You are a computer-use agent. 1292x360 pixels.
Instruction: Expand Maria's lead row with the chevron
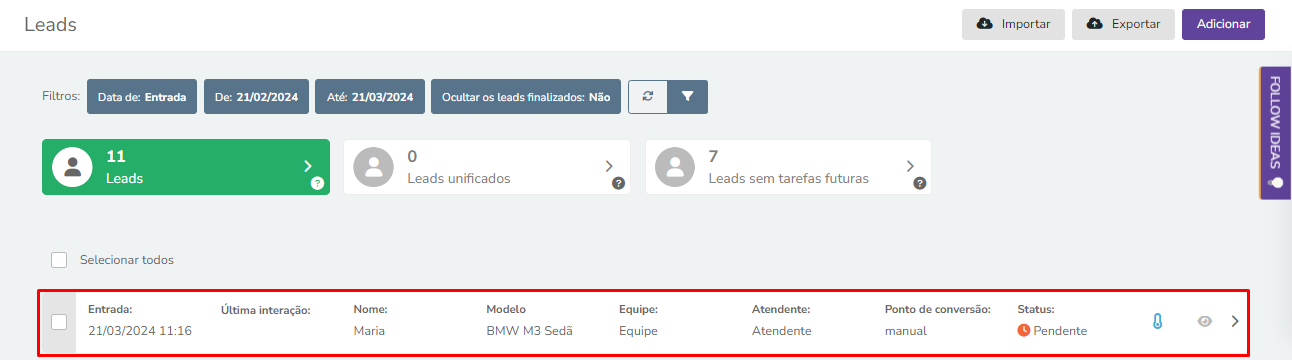tap(1235, 321)
